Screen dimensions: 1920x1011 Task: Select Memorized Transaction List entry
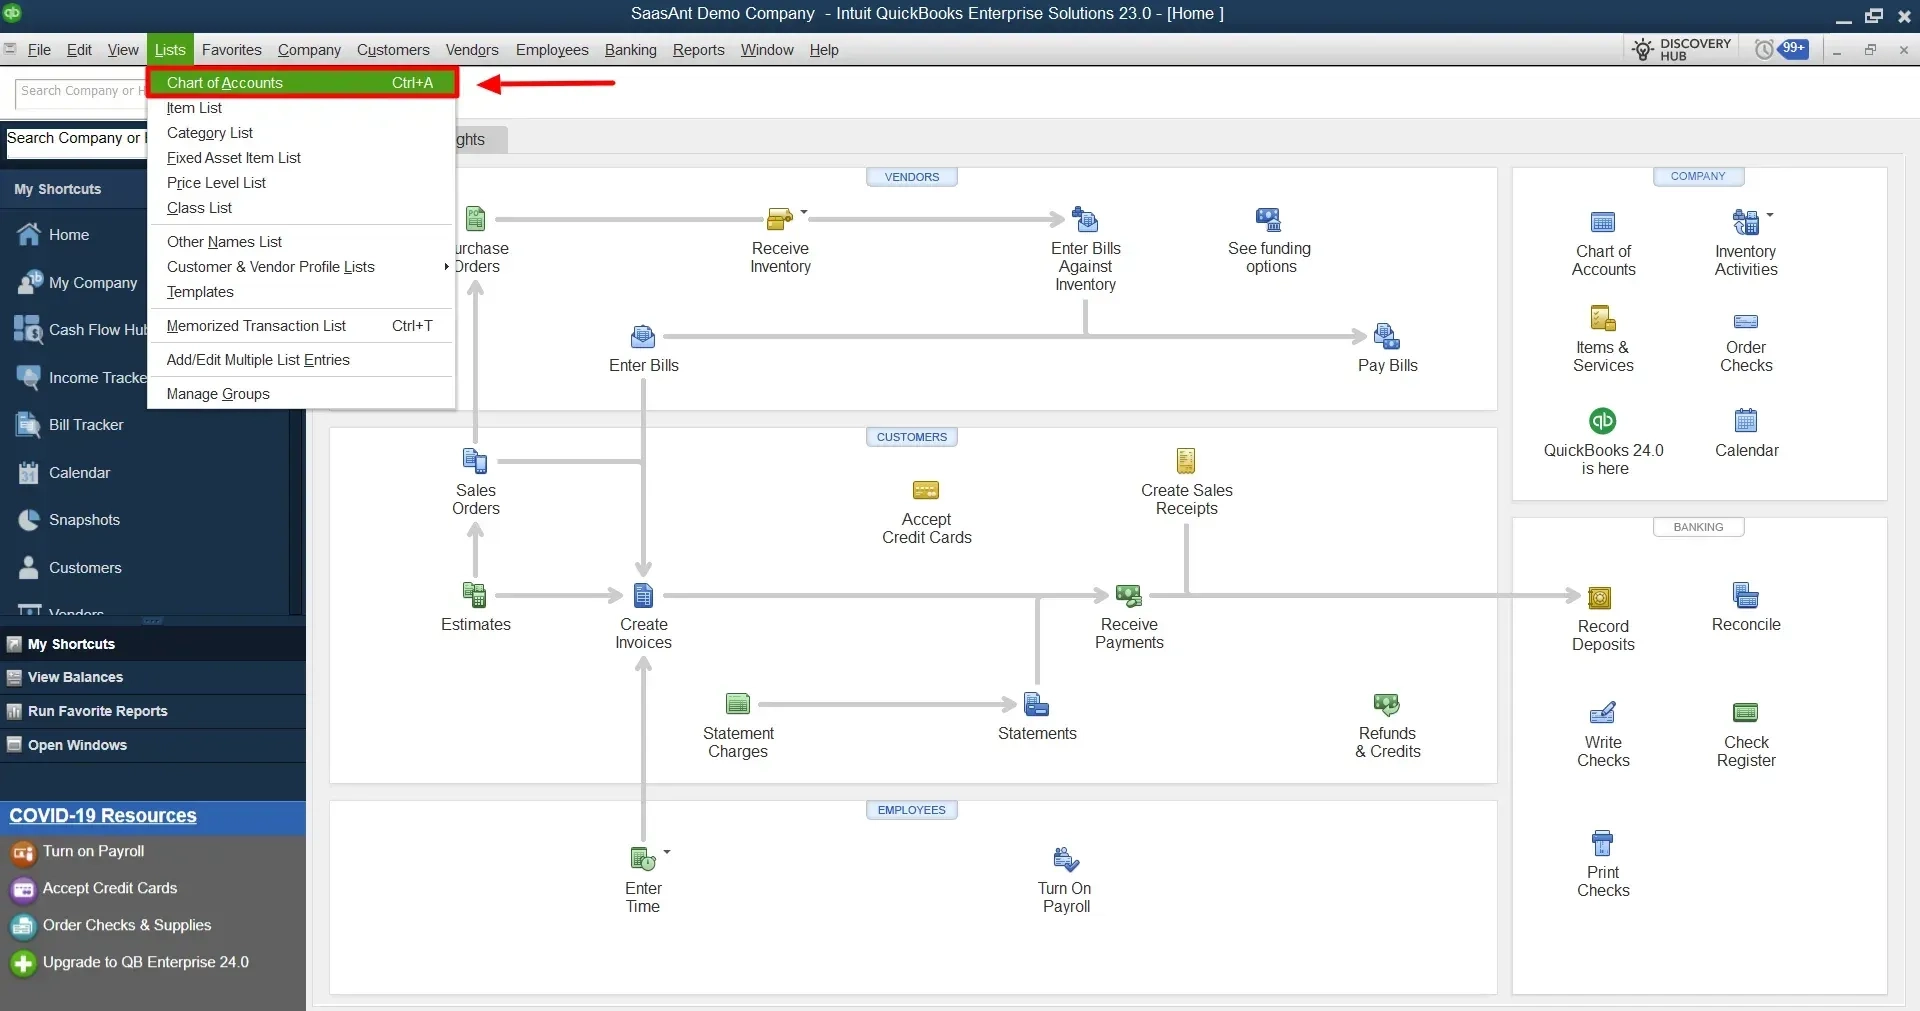[301, 326]
